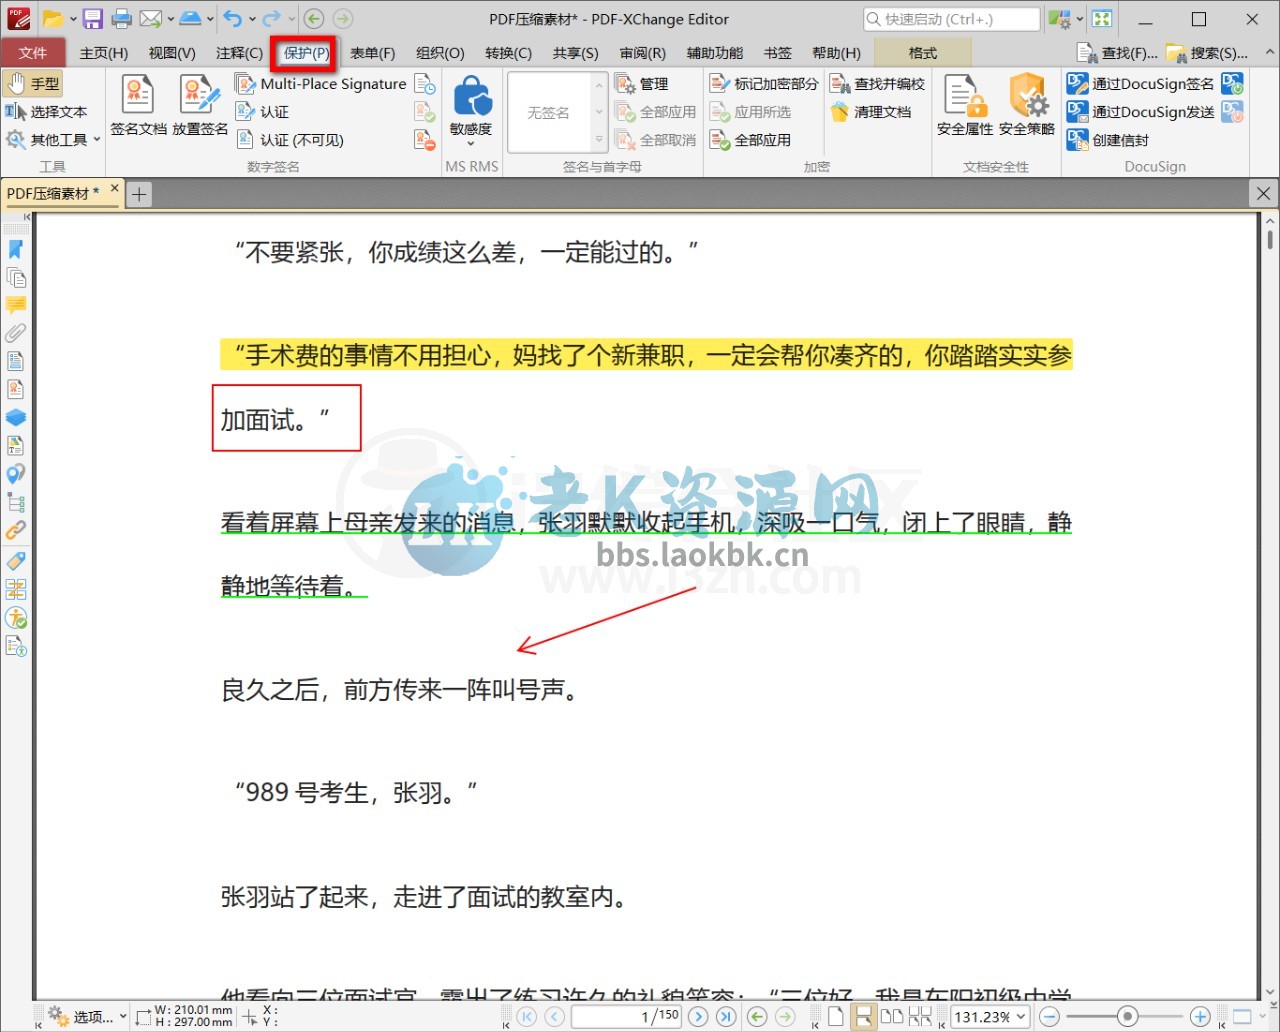Switch to the Convert (转换) tab

click(508, 53)
